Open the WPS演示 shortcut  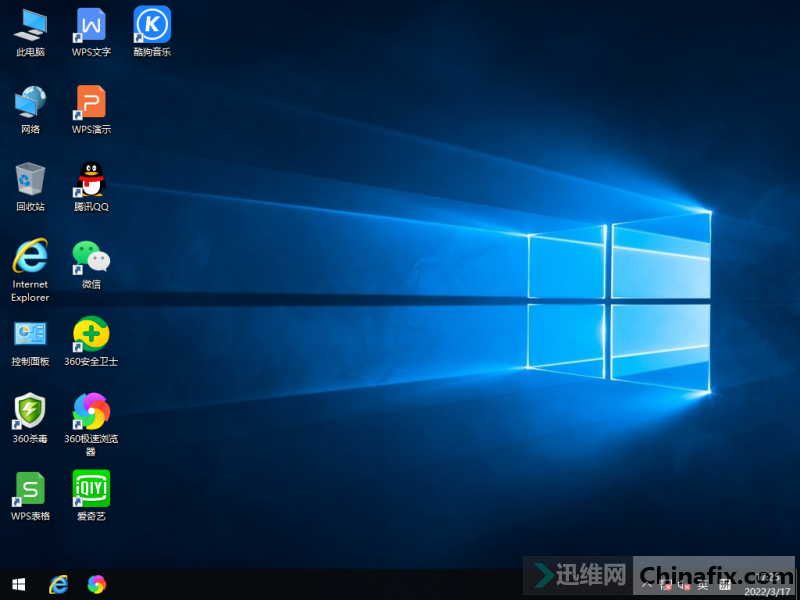click(x=91, y=109)
